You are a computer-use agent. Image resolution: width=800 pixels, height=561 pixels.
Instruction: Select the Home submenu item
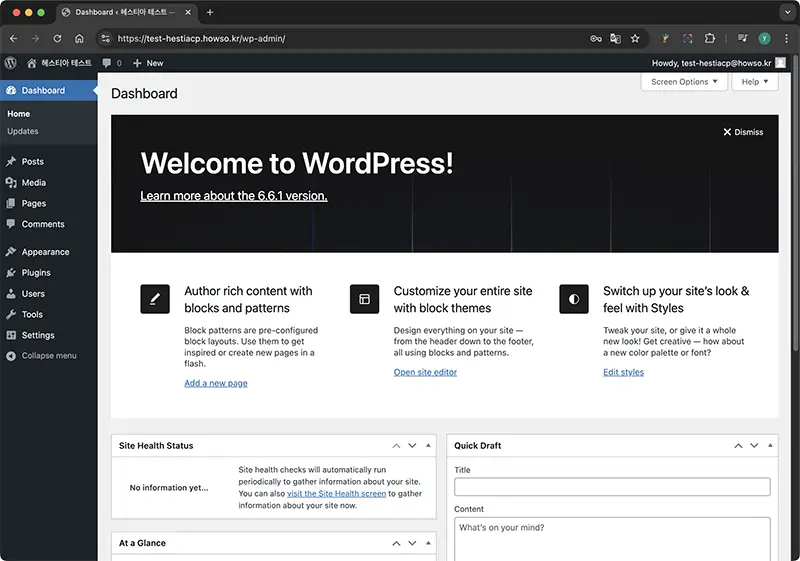[18, 114]
